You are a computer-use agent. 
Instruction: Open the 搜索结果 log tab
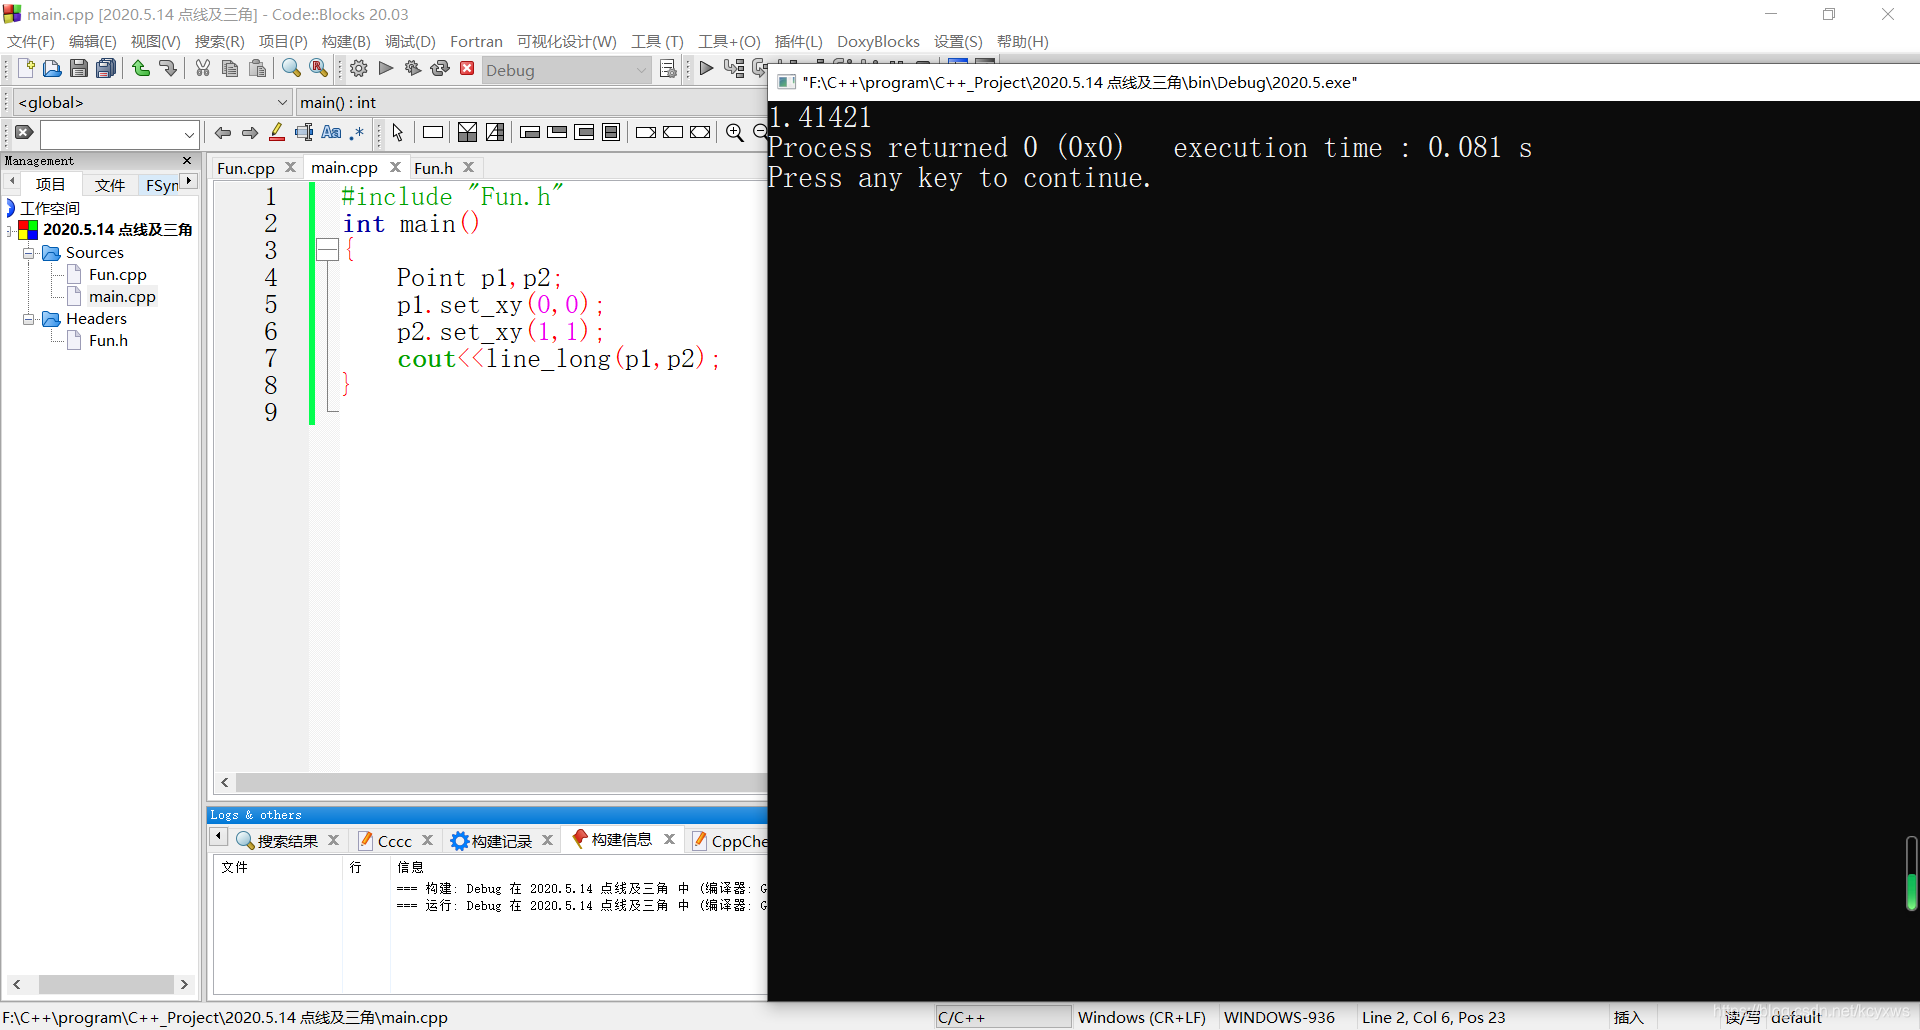pyautogui.click(x=287, y=841)
